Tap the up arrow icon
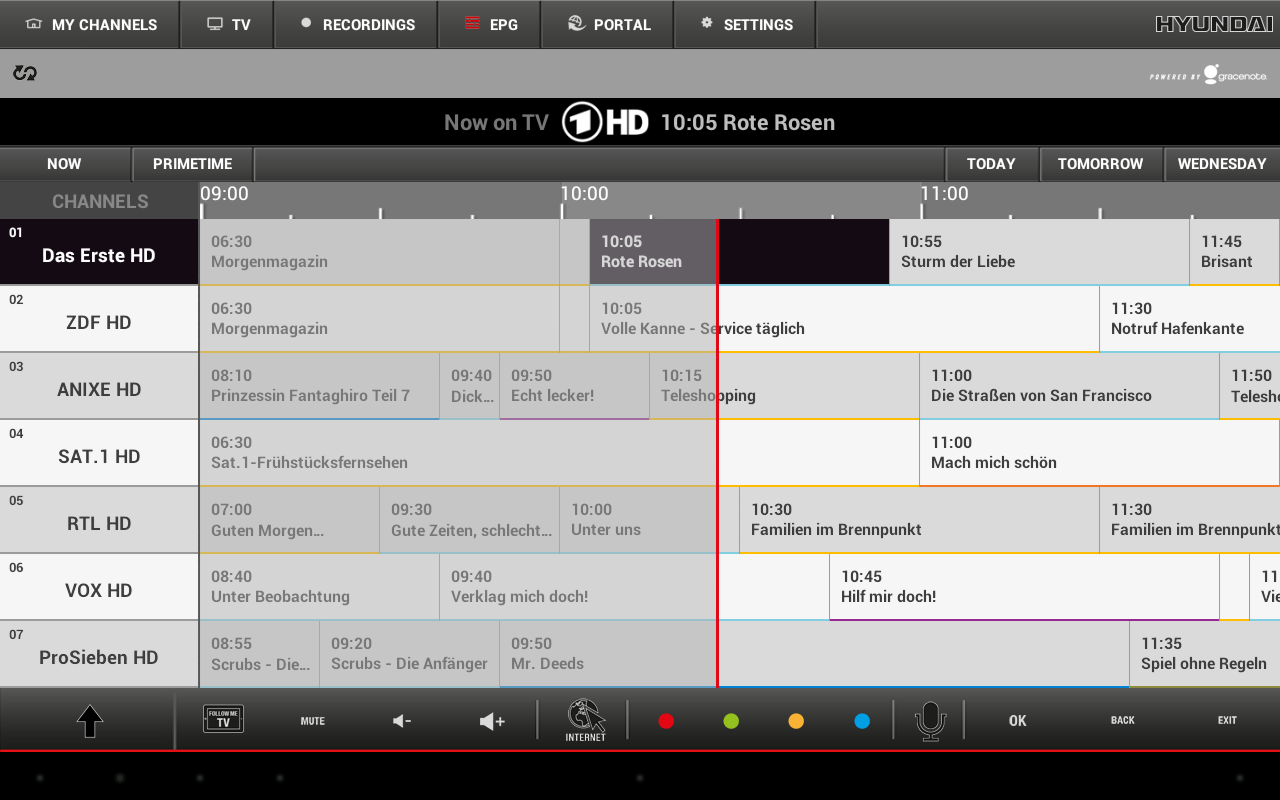The height and width of the screenshot is (800, 1280). coord(90,721)
